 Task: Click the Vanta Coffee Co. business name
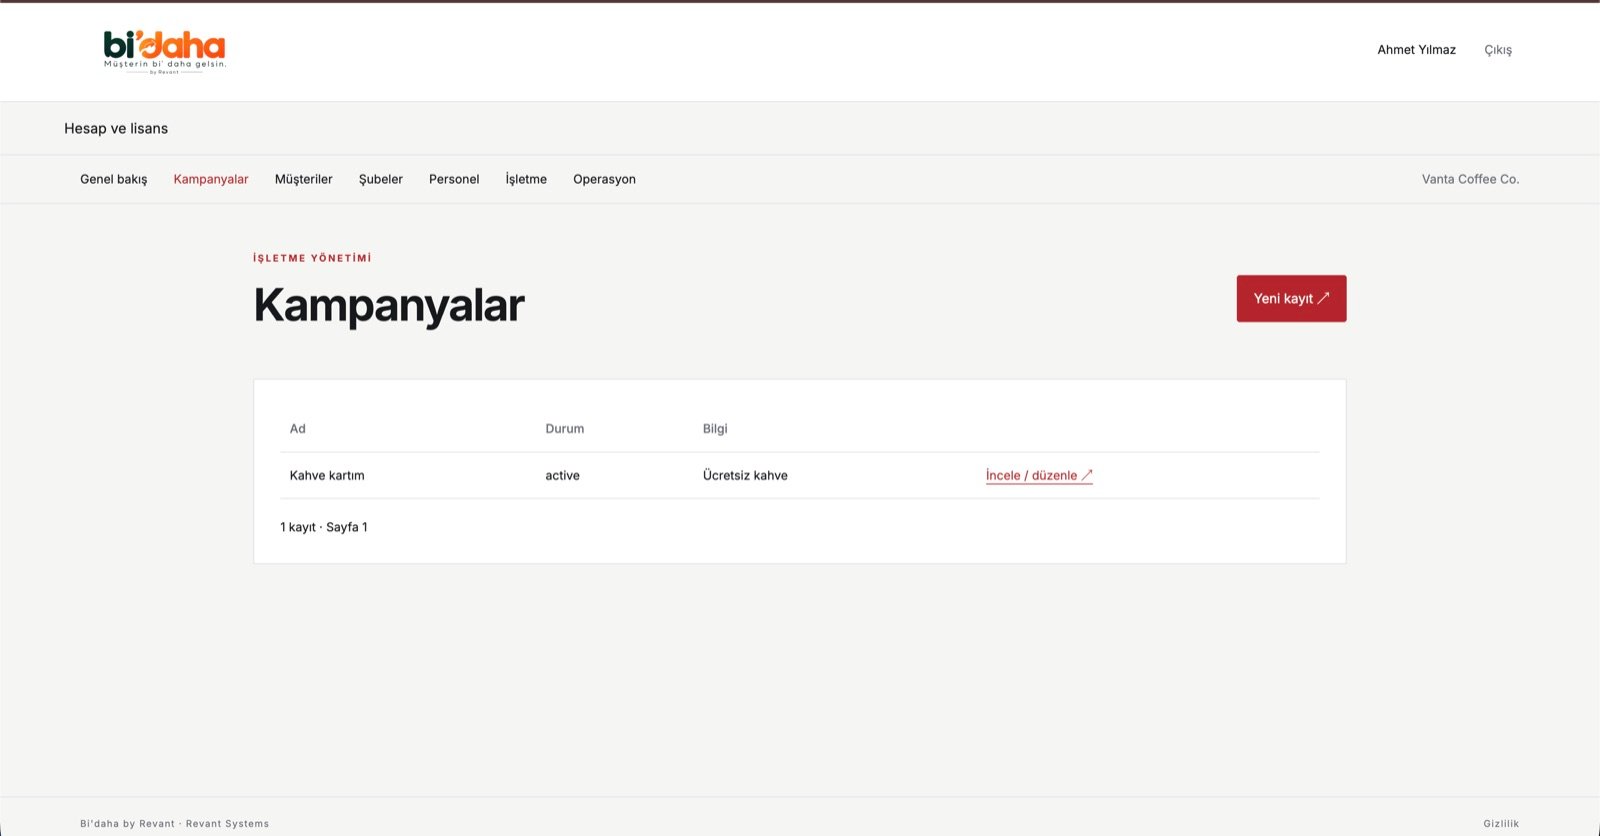point(1470,179)
